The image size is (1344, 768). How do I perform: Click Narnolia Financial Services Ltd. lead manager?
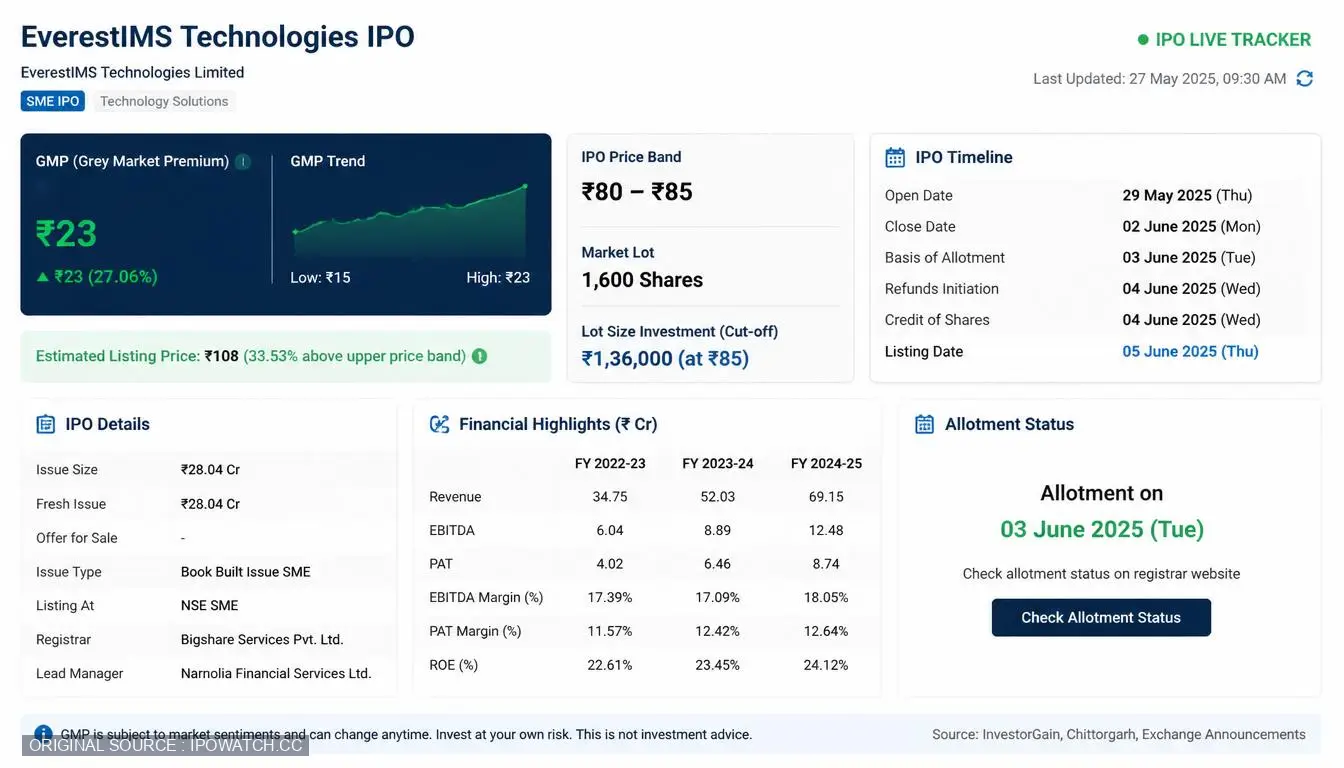click(276, 673)
